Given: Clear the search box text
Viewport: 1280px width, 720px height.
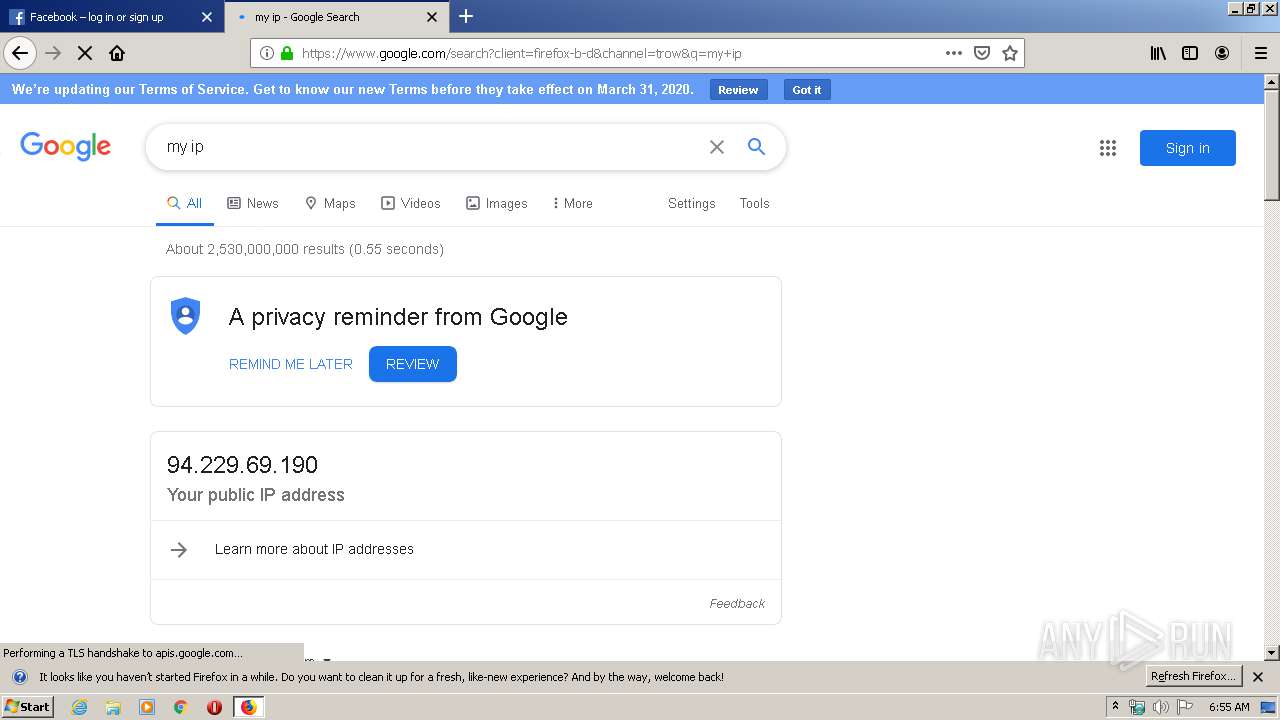Looking at the screenshot, I should click(x=717, y=147).
